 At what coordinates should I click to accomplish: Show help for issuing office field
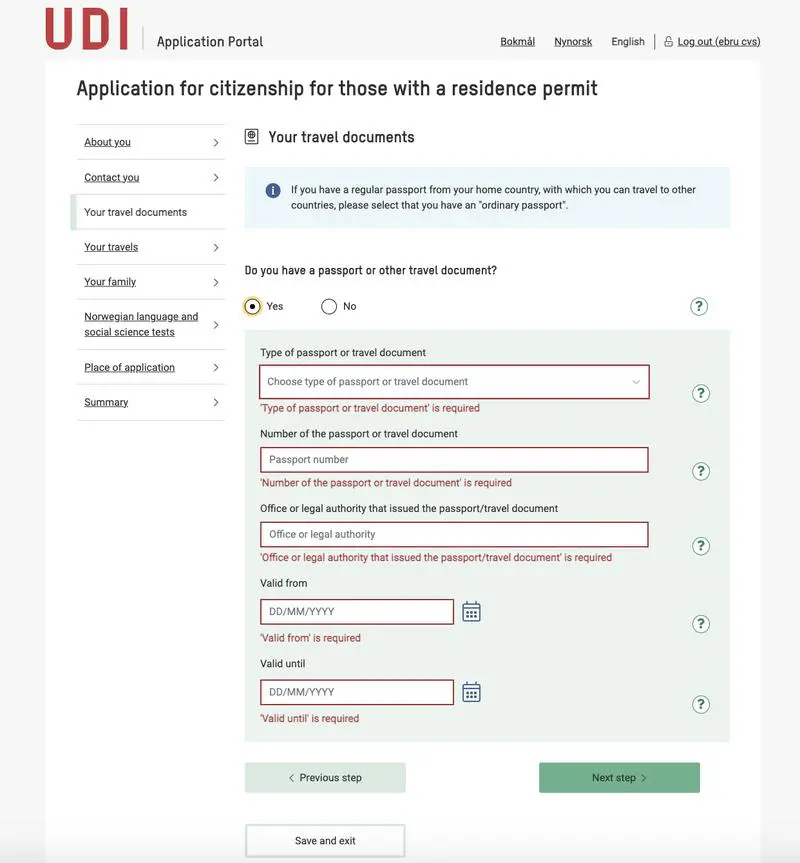pos(701,546)
